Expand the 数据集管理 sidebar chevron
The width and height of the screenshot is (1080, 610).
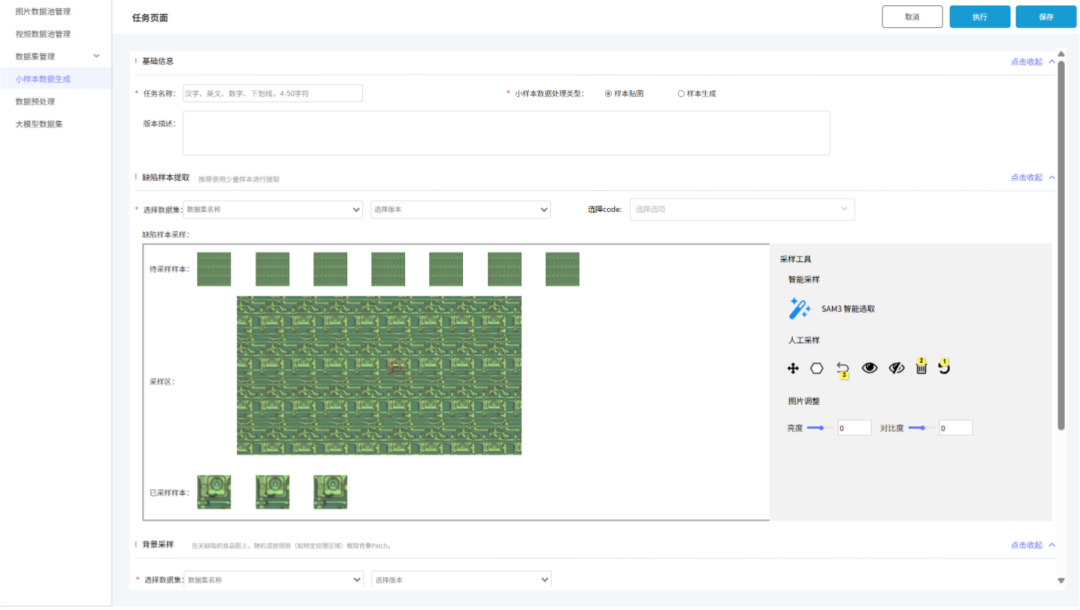pos(96,56)
